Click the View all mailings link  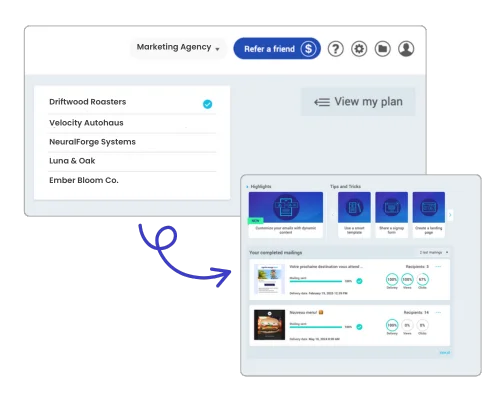point(445,353)
